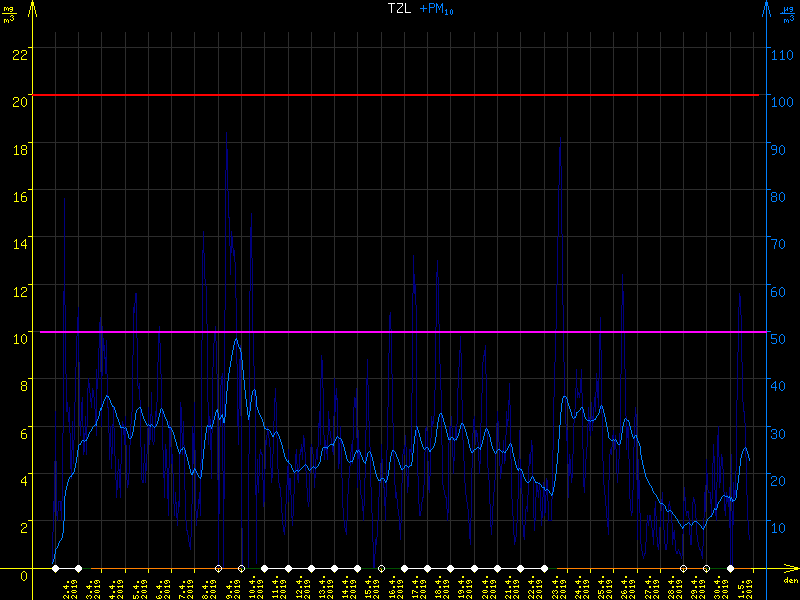Select the first white diamond marker on the time axis
This screenshot has width=800, height=600.
pos(56,568)
